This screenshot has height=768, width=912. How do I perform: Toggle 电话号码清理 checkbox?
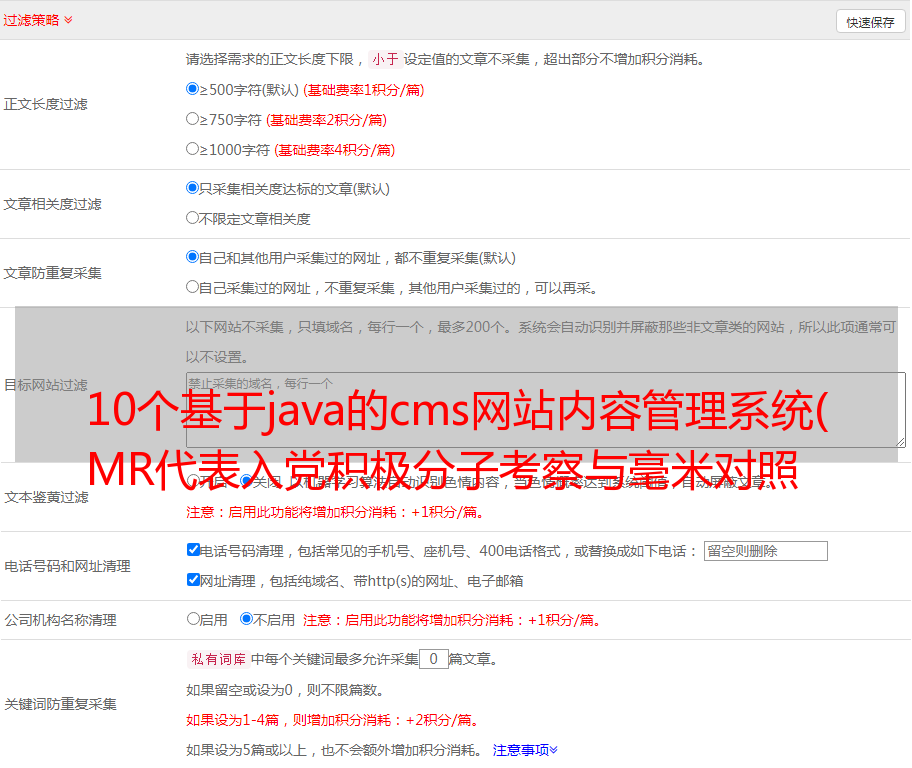[x=194, y=550]
